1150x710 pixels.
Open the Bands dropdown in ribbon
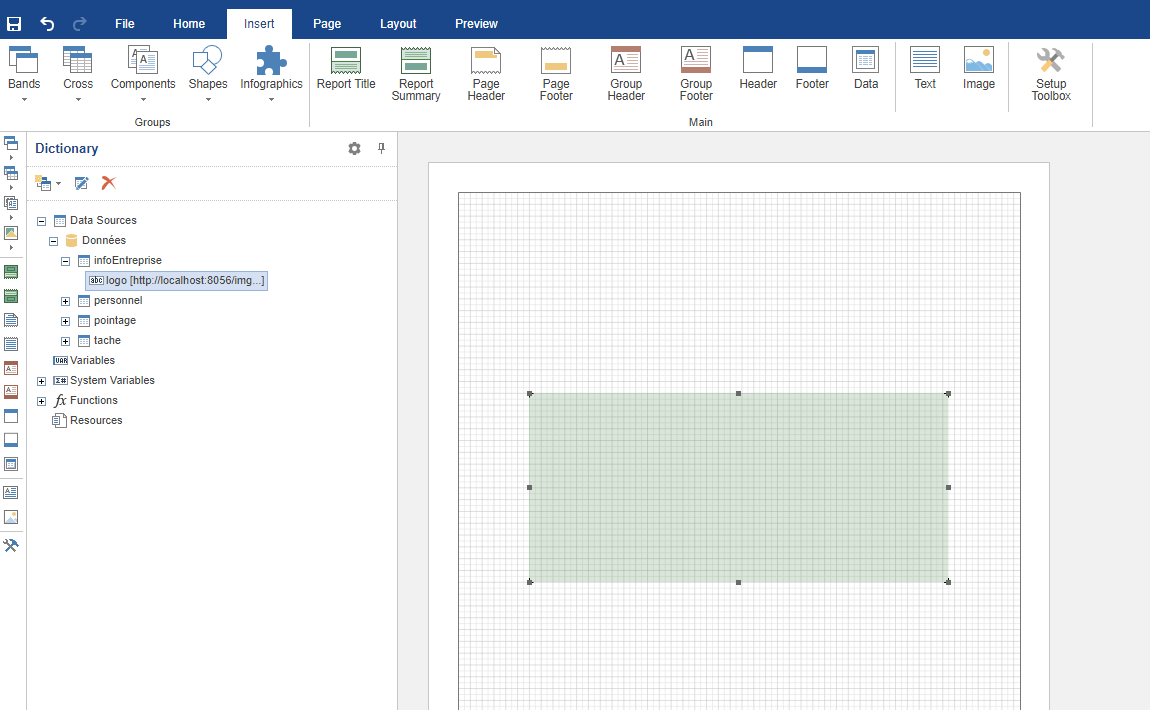coord(24,73)
